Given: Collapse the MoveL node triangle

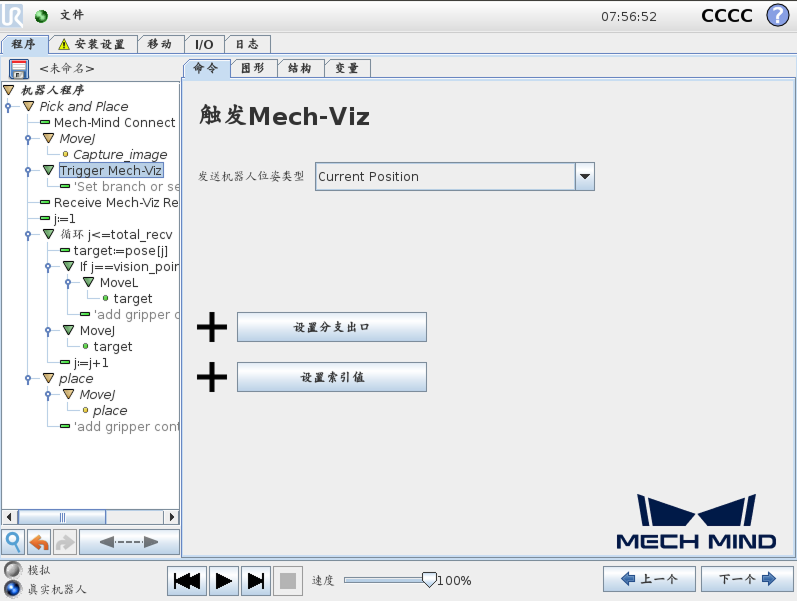Looking at the screenshot, I should pos(88,282).
